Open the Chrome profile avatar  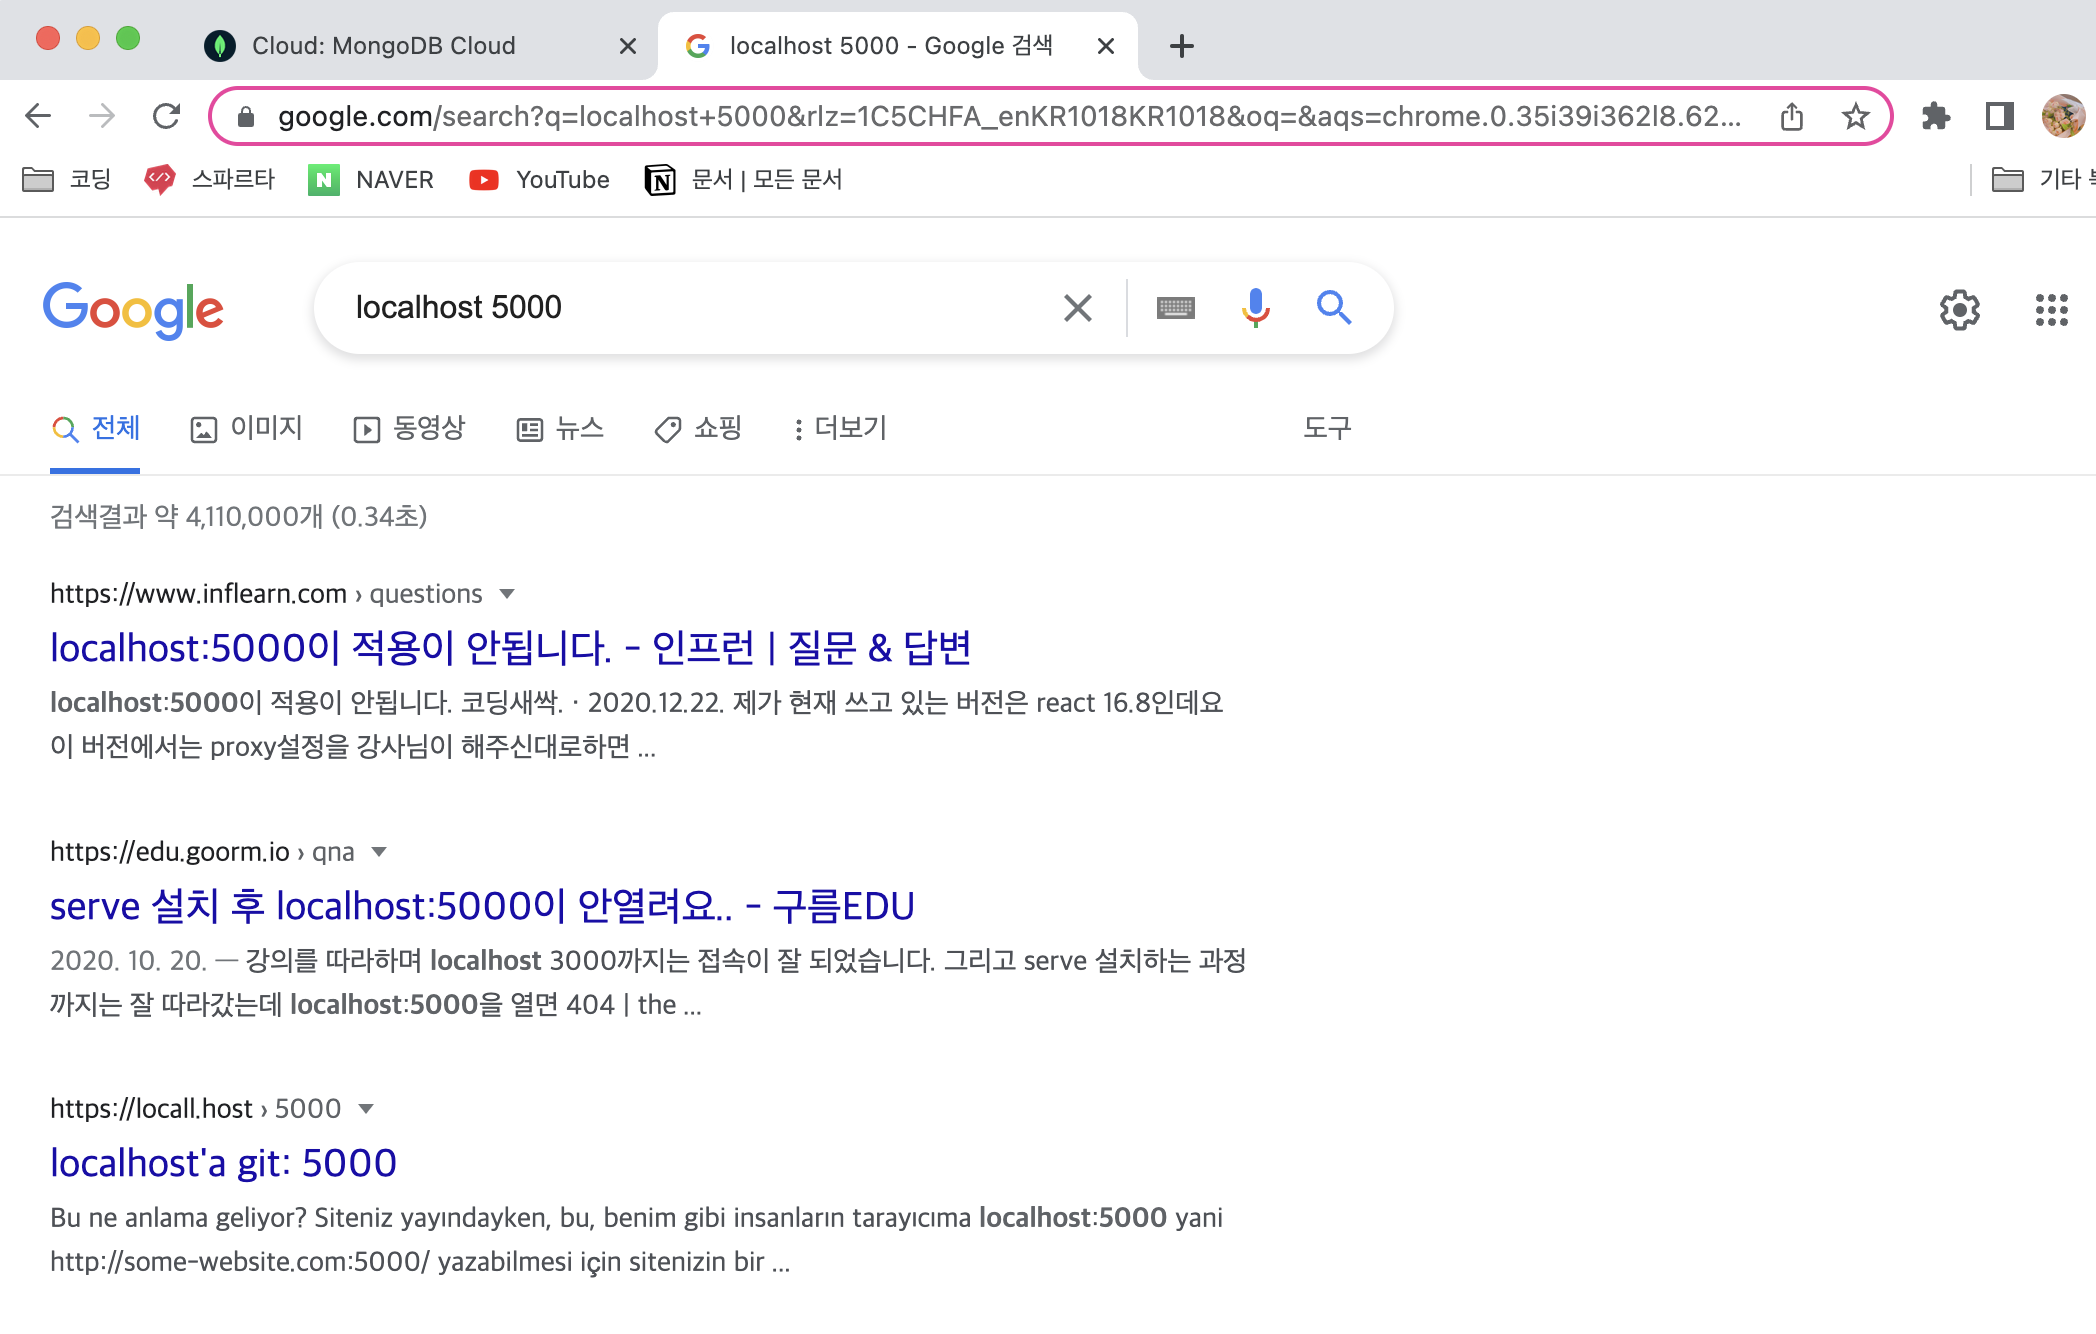[x=2064, y=117]
